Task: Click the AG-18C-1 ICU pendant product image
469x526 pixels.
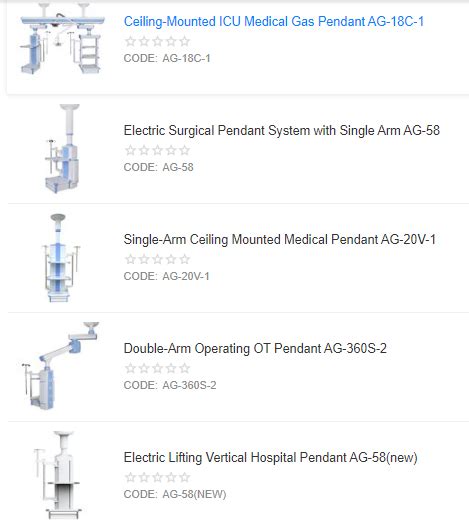Action: tap(62, 40)
